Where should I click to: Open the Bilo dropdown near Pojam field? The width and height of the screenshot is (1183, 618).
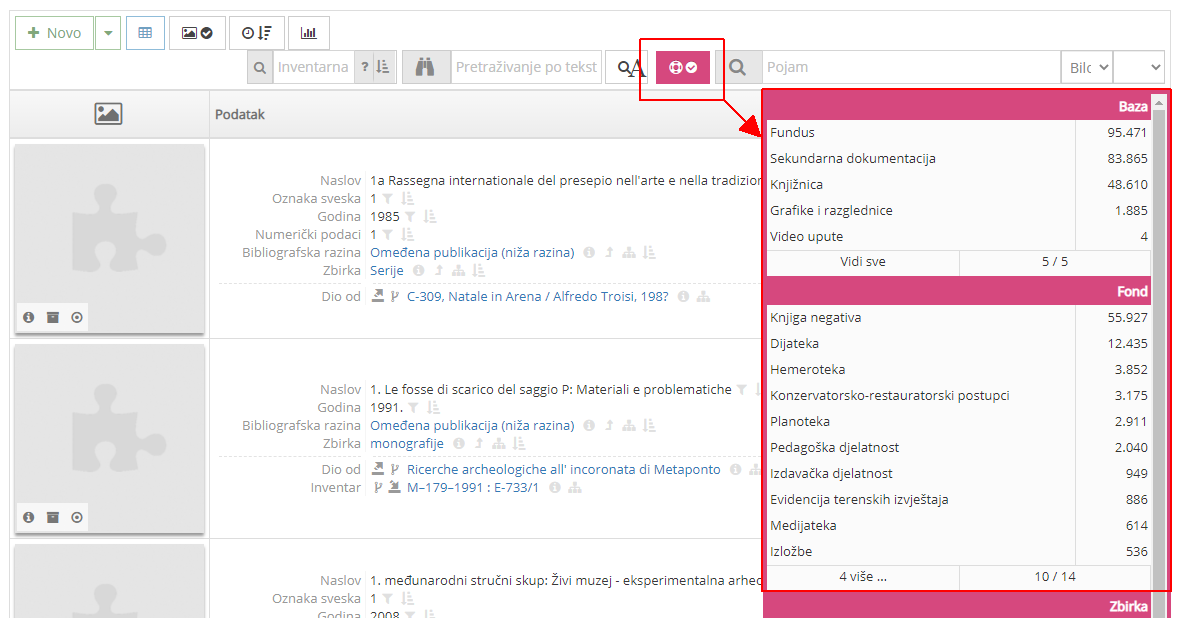click(1087, 66)
